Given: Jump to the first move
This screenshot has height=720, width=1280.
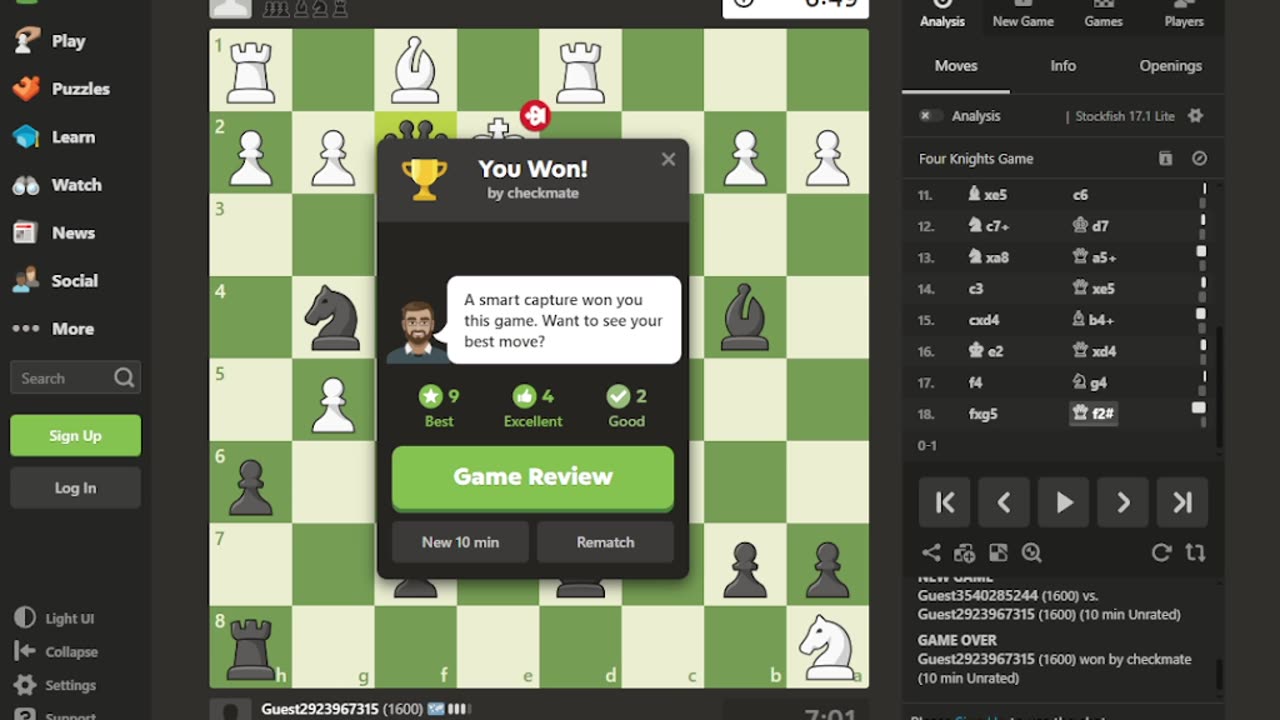Looking at the screenshot, I should pos(945,502).
